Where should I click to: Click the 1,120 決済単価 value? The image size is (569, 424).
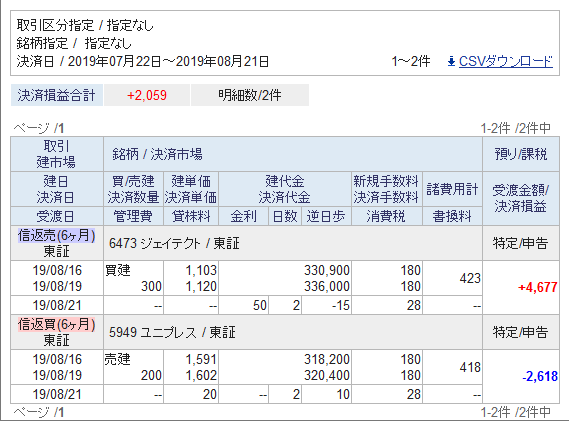coord(201,286)
